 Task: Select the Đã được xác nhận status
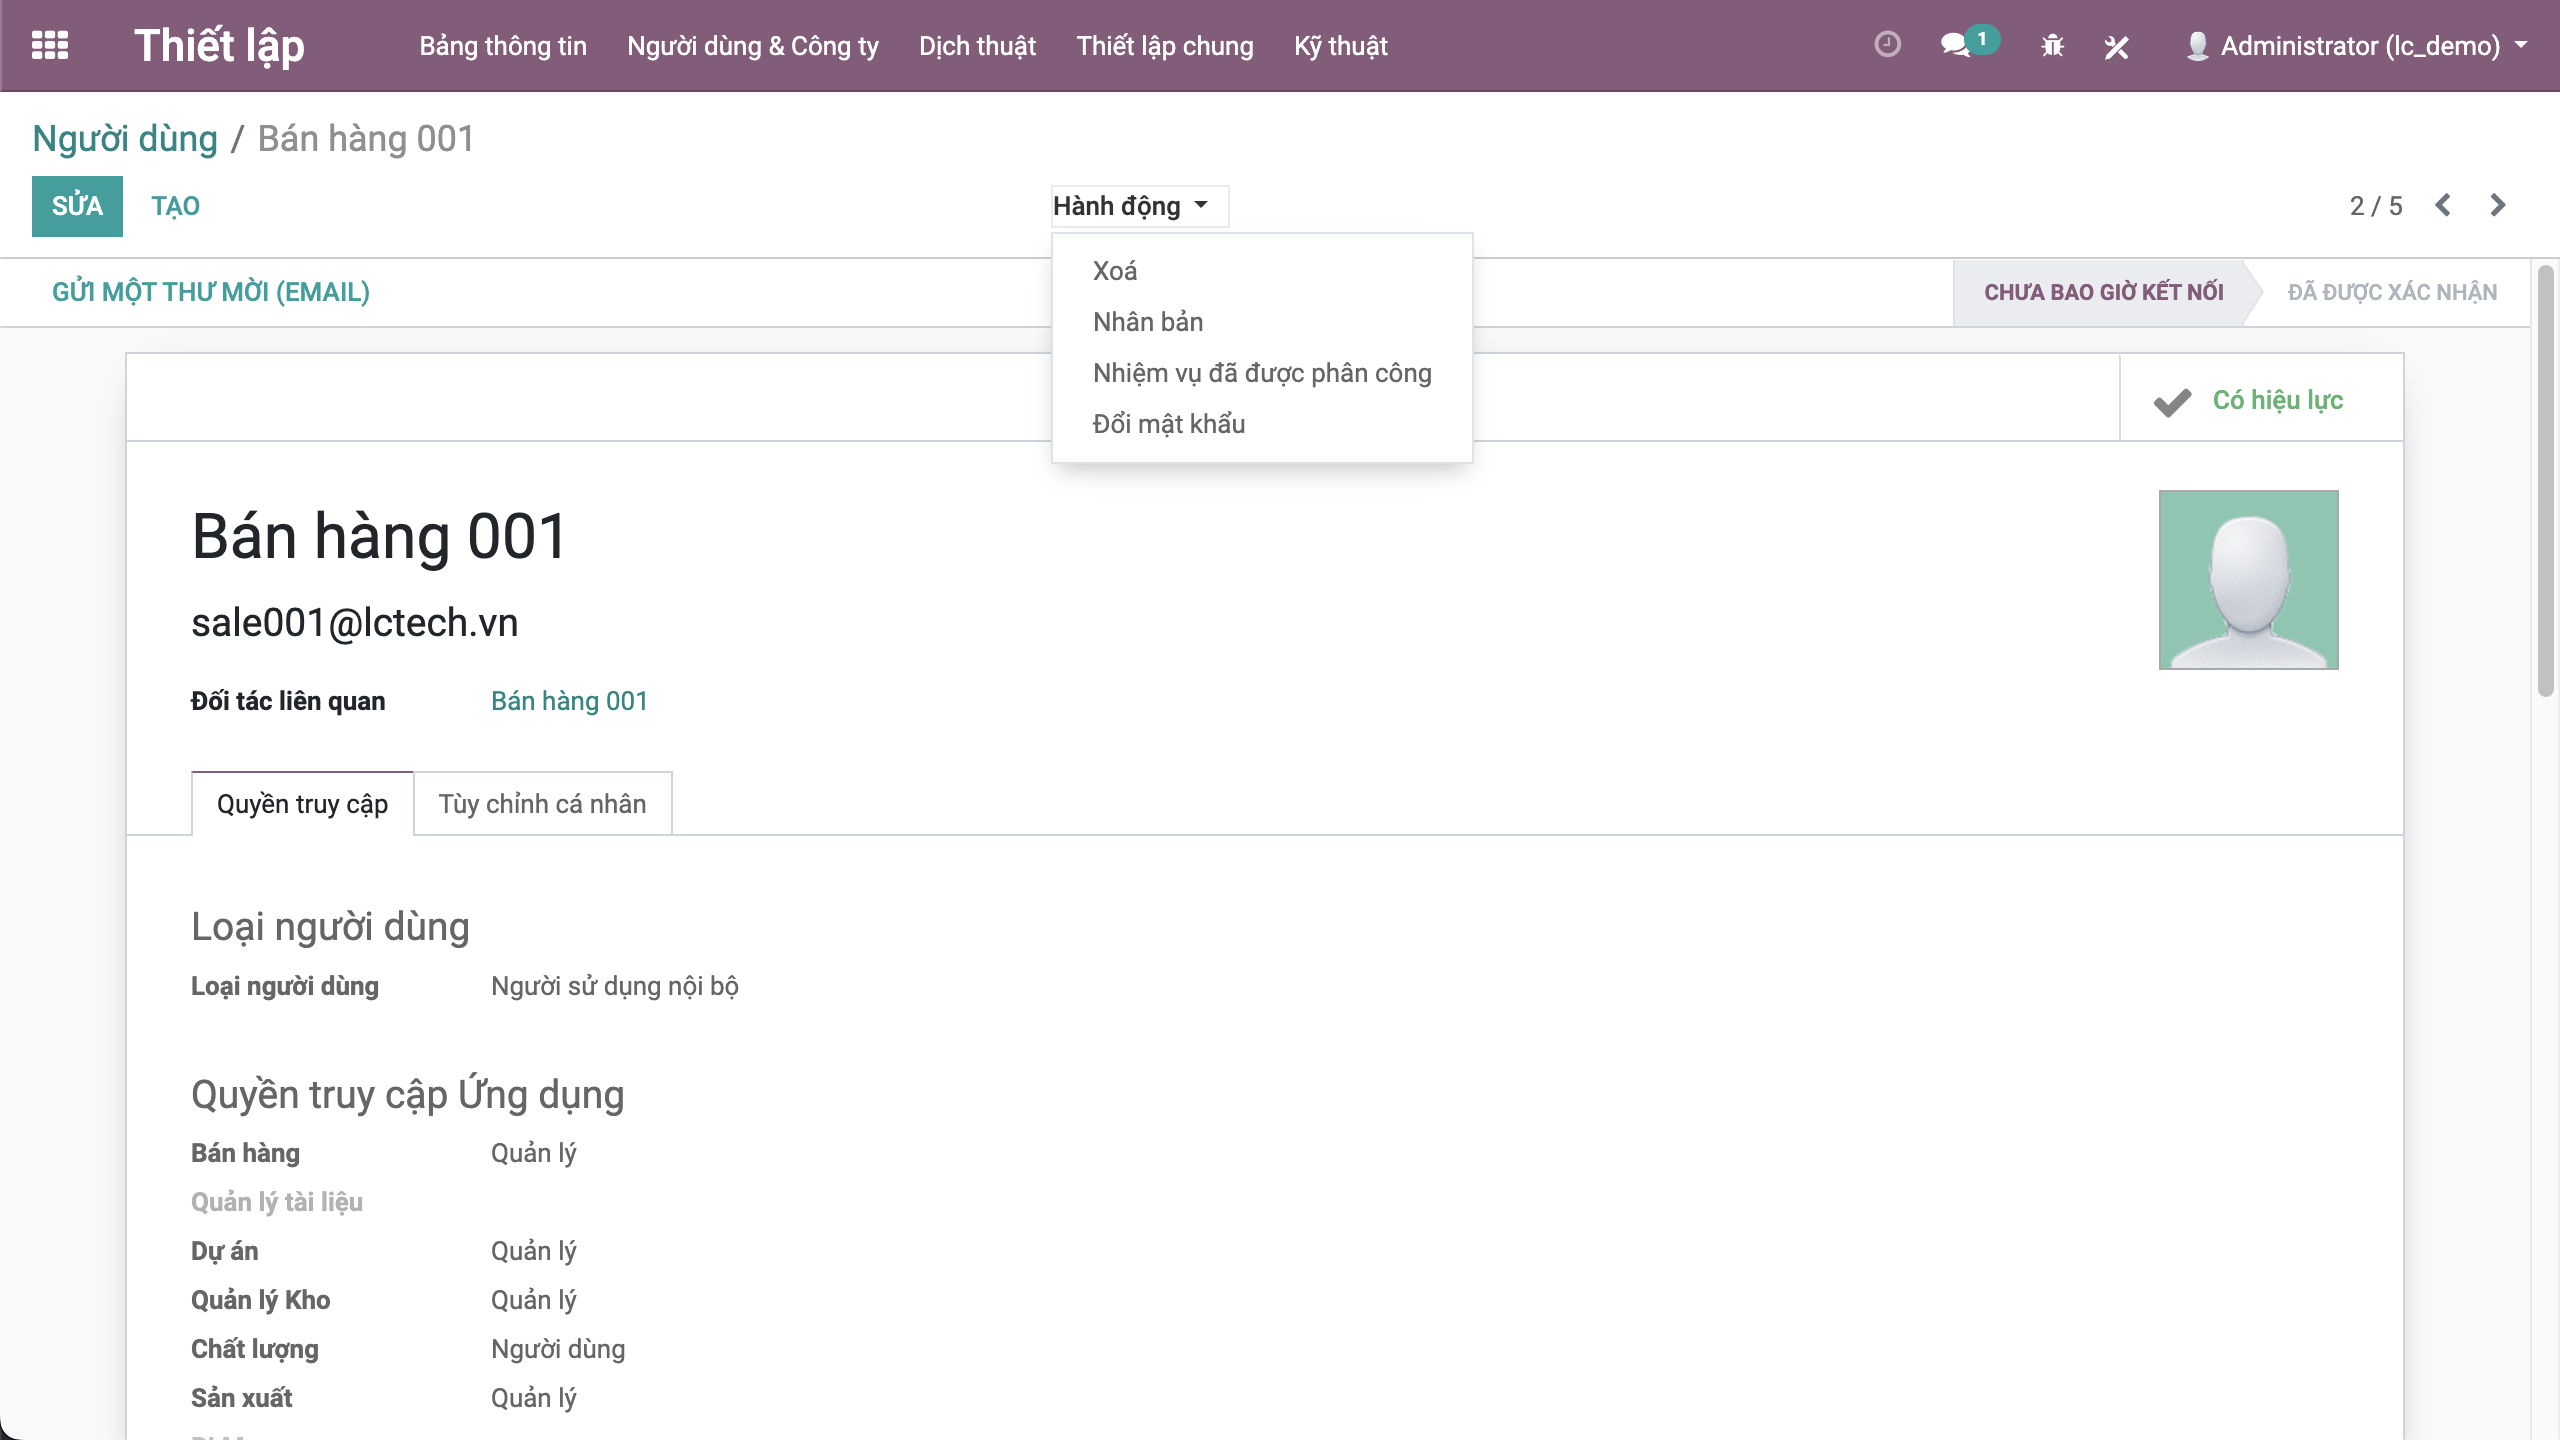point(2392,292)
